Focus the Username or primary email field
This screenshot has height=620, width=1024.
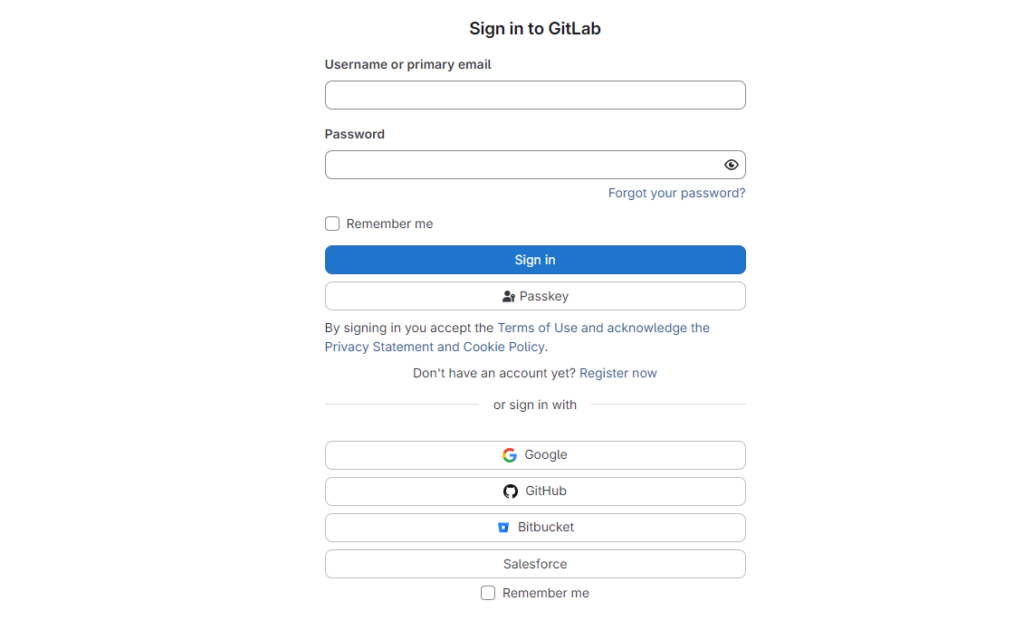535,95
